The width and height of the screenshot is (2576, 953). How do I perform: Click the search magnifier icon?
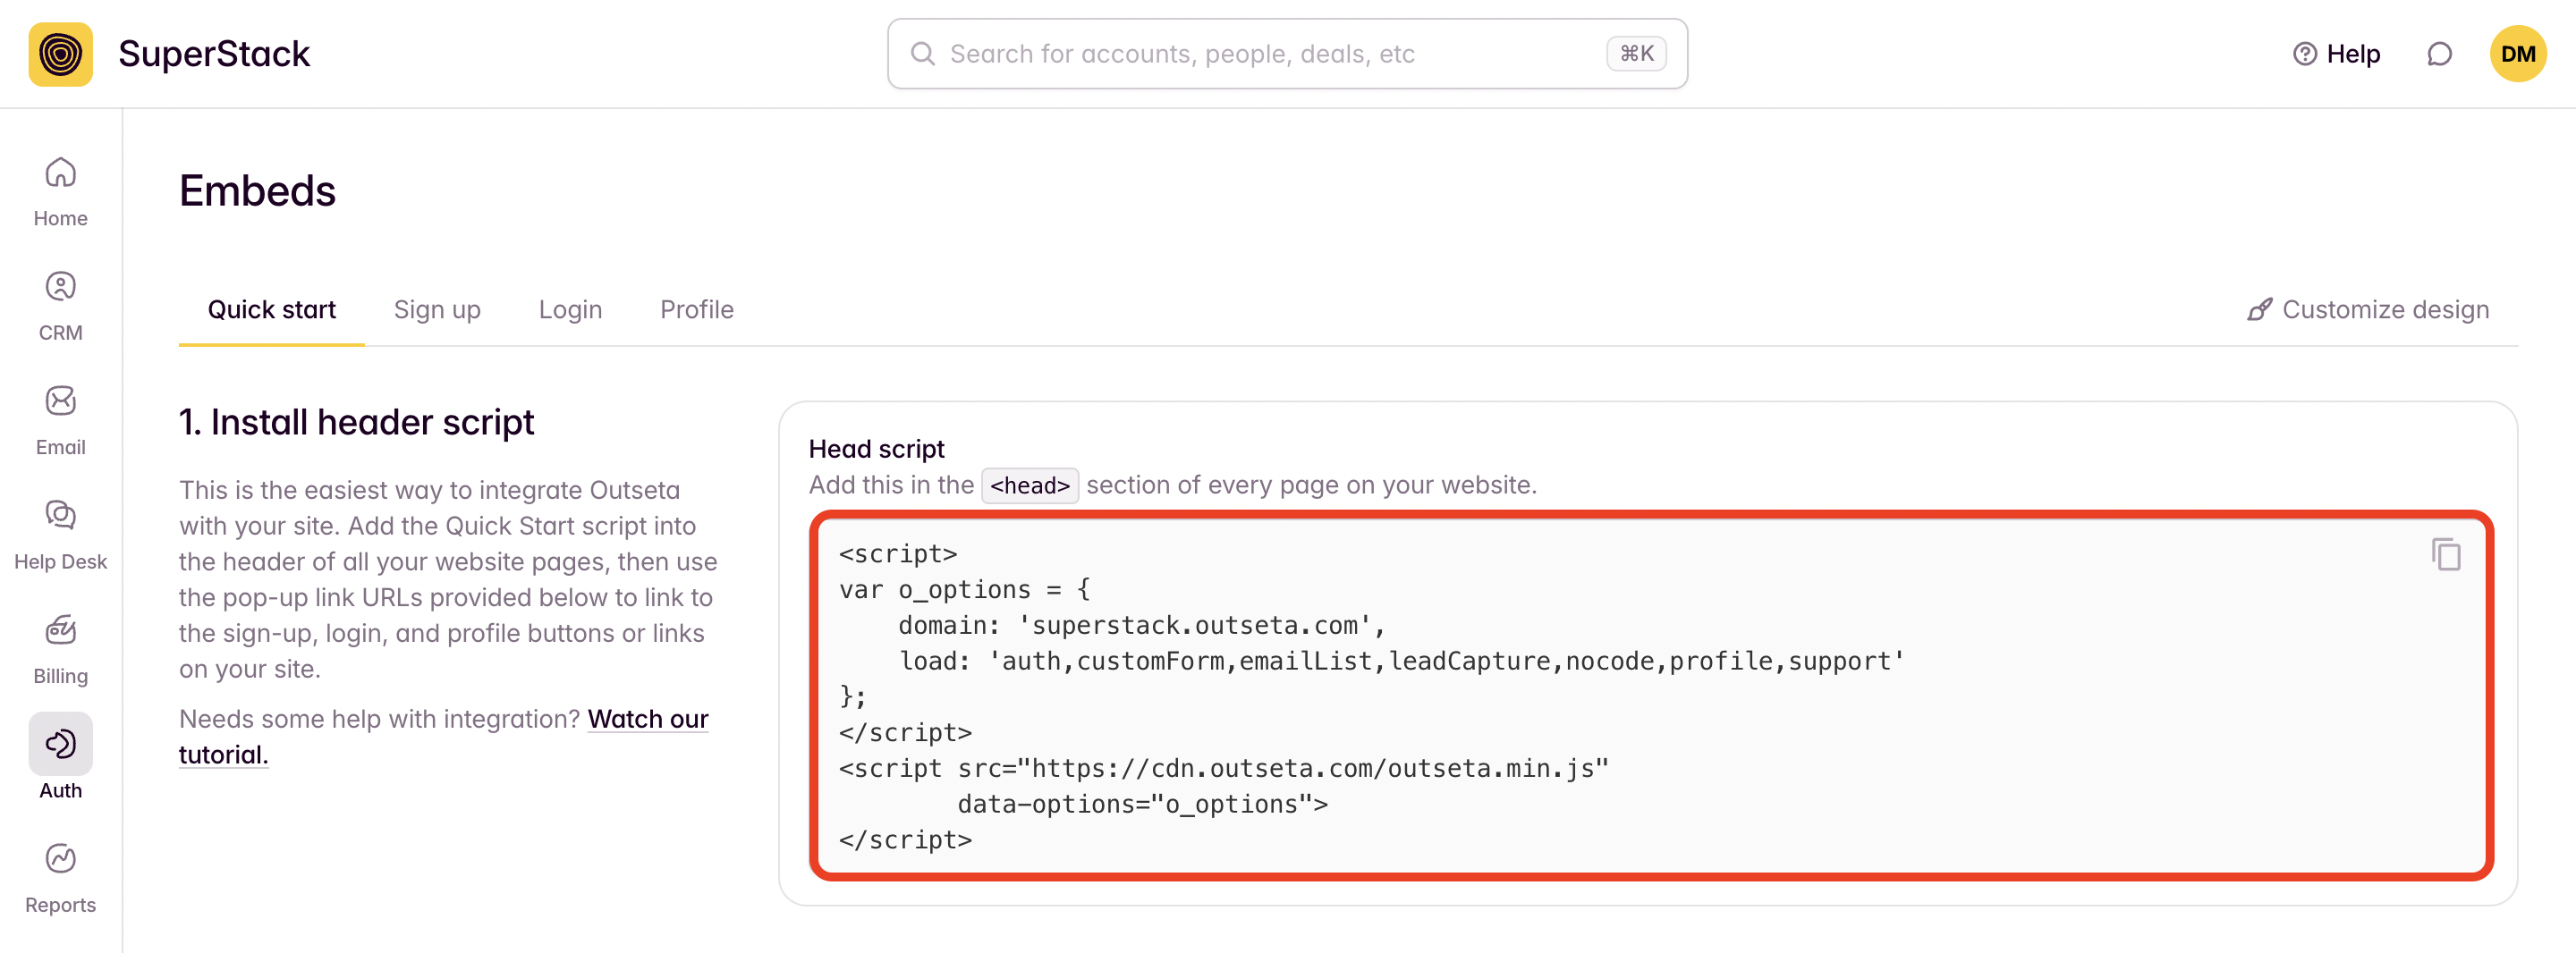(922, 54)
